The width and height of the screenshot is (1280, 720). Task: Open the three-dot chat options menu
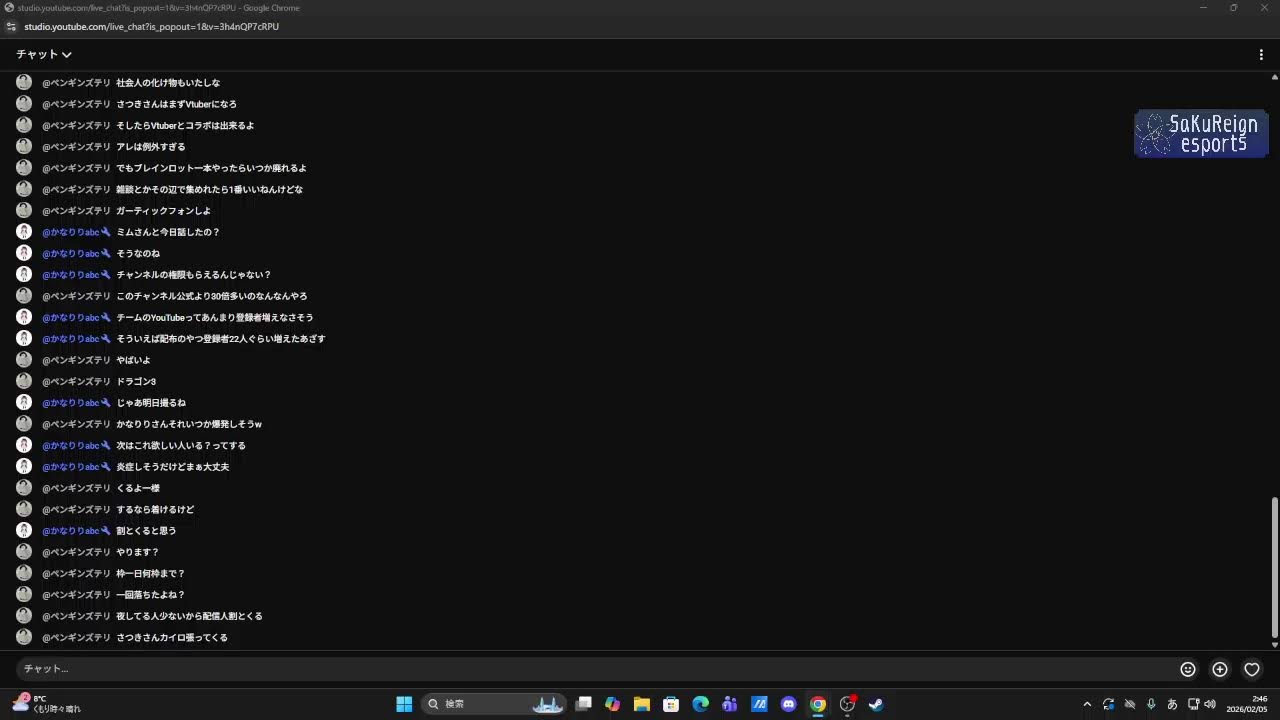click(x=1261, y=54)
